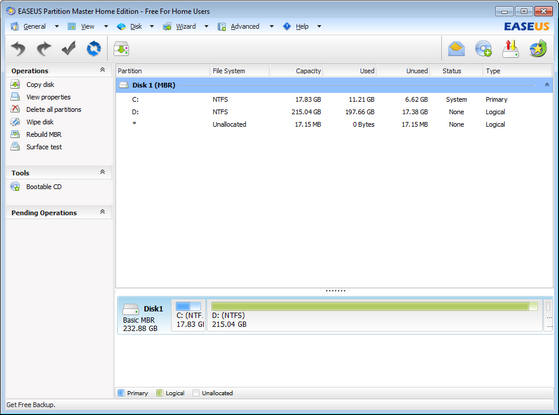Image resolution: width=559 pixels, height=415 pixels.
Task: Click the disk with arrows toolbar icon
Action: pyautogui.click(x=511, y=49)
